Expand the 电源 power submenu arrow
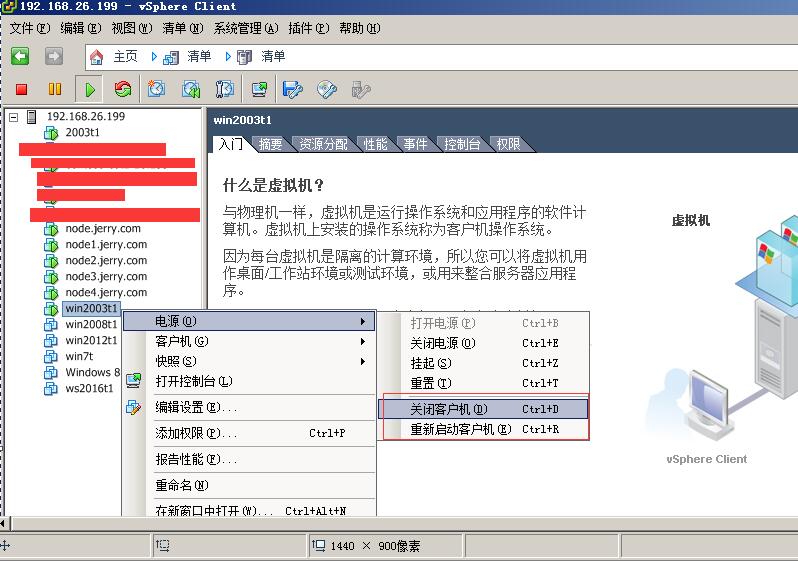Screen dimensions: 798x561 363,321
